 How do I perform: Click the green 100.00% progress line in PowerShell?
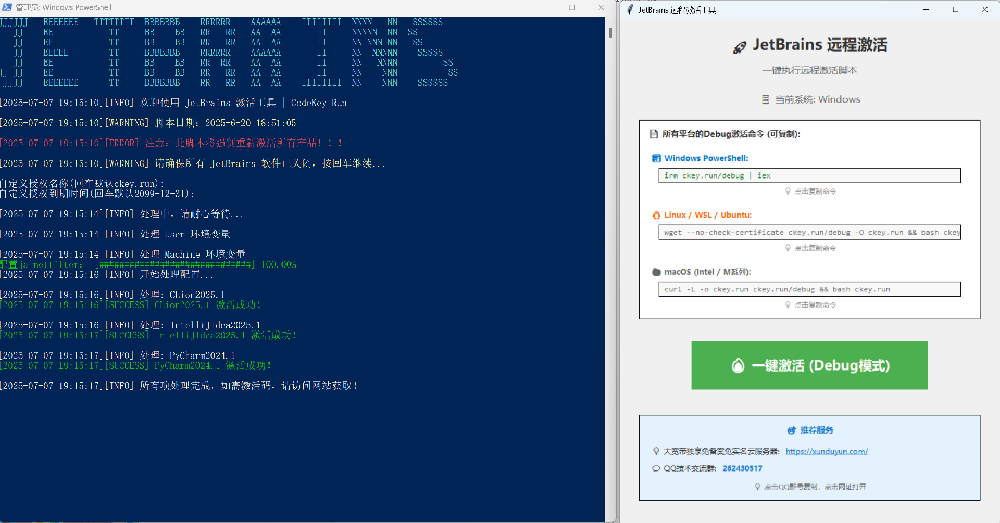click(x=148, y=264)
